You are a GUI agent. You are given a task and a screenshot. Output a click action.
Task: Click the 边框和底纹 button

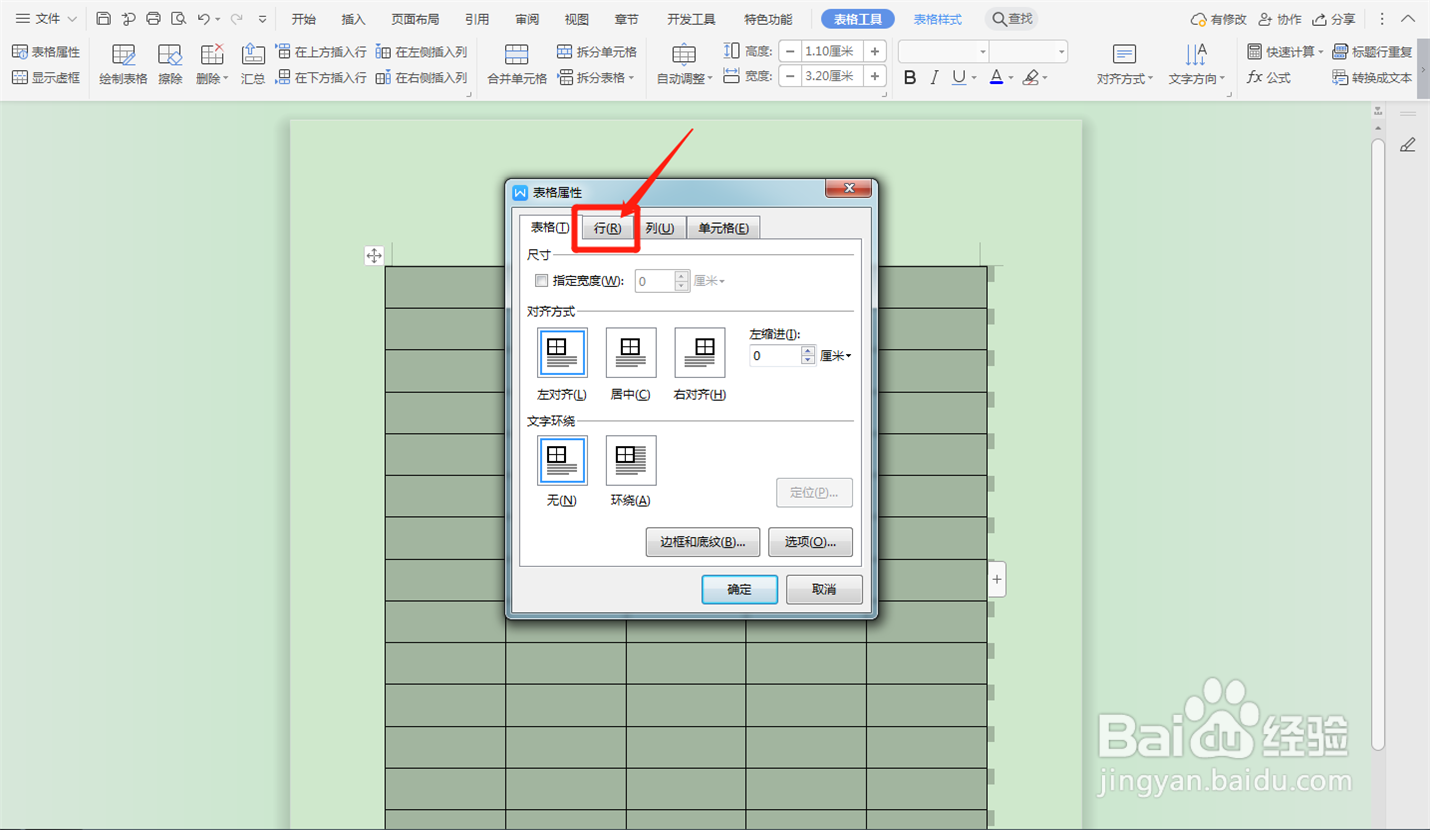click(703, 542)
